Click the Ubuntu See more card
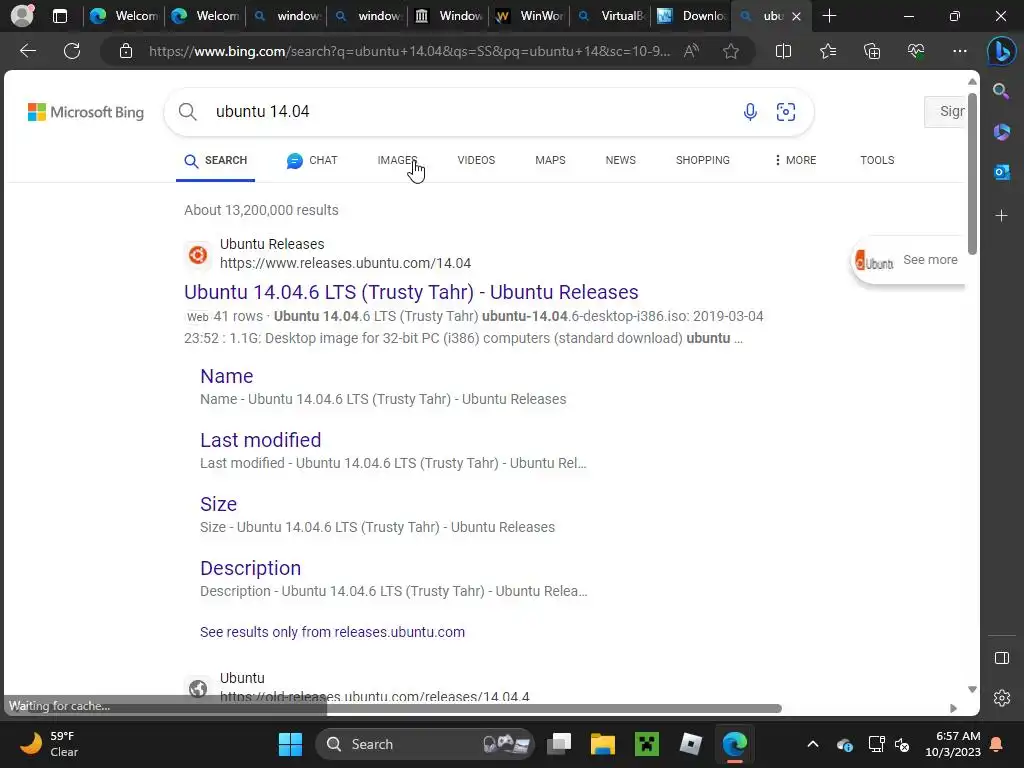1024x768 pixels. [908, 260]
